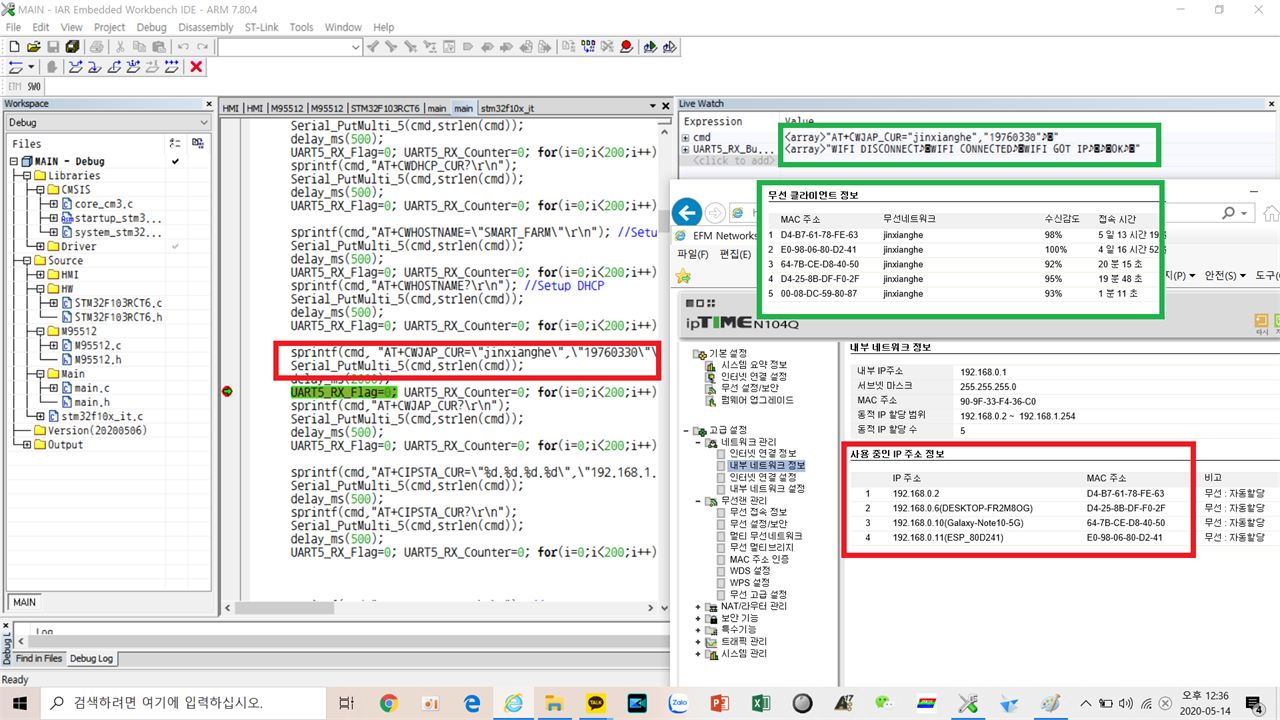Screen dimensions: 1280x720
Task: Click the Step Into debug icon
Action: (x=95, y=67)
